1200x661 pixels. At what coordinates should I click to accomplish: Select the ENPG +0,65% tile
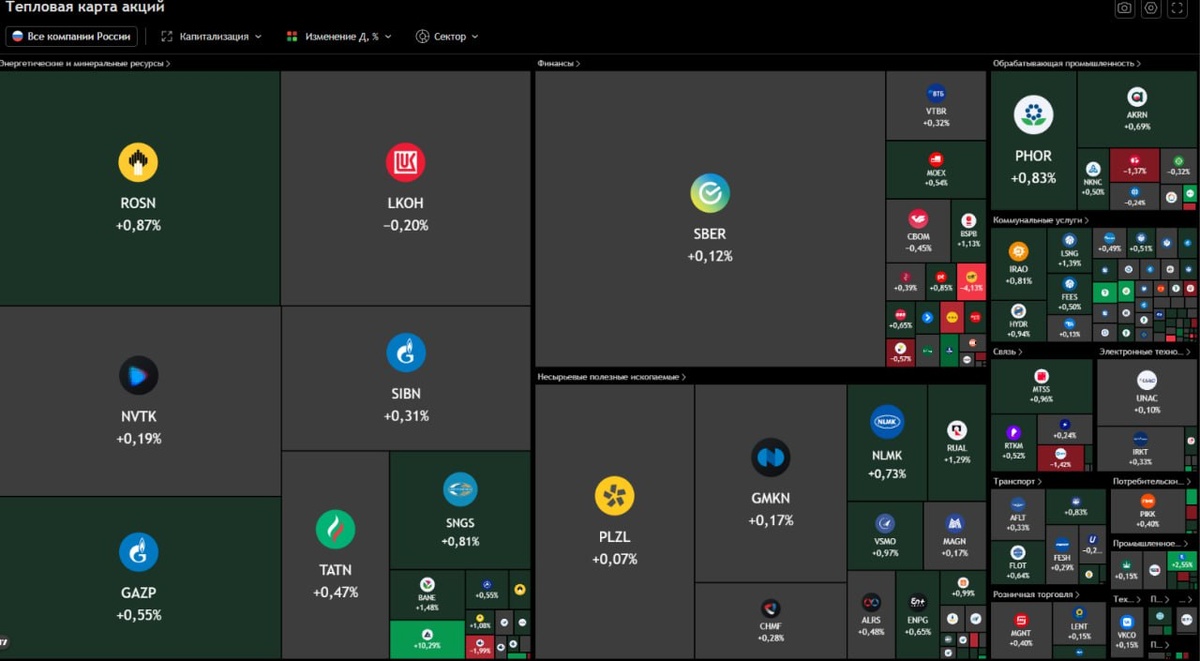point(918,615)
